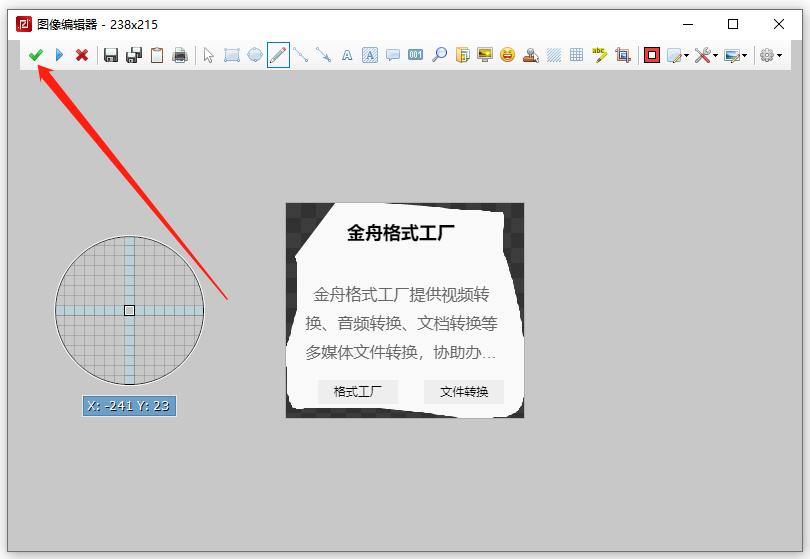Expand the wrench and screwdriver tools dropdown
Image resolution: width=810 pixels, height=559 pixels.
[706, 55]
